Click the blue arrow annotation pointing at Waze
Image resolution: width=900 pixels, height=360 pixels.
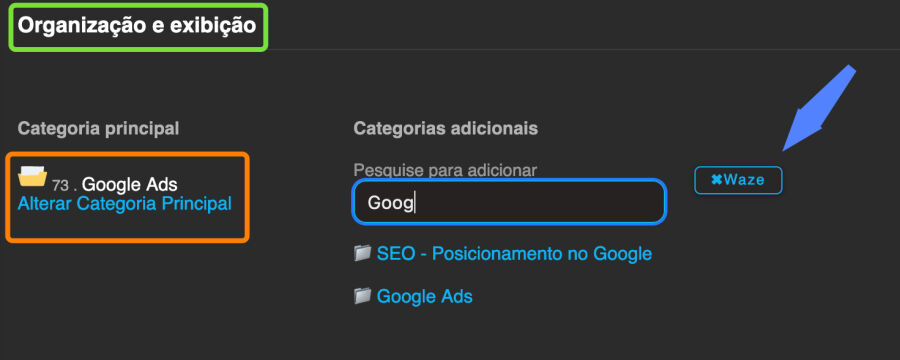pyautogui.click(x=819, y=109)
